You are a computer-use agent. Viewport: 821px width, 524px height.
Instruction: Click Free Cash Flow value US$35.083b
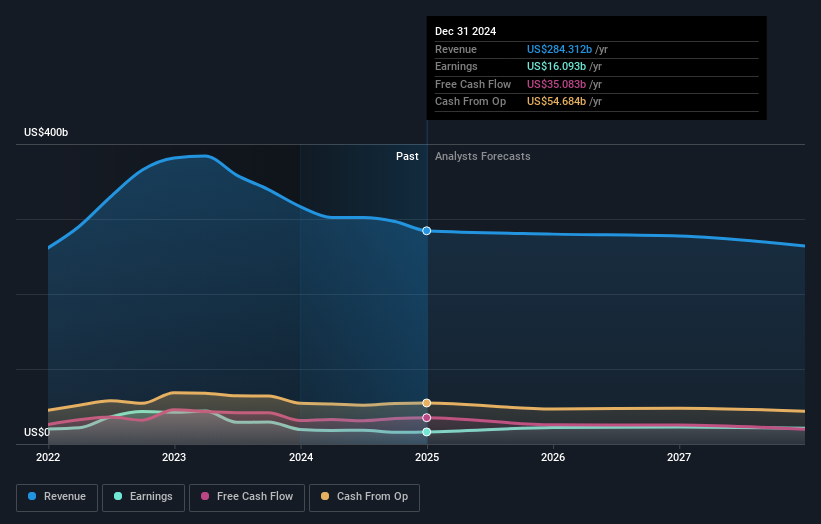click(x=556, y=84)
